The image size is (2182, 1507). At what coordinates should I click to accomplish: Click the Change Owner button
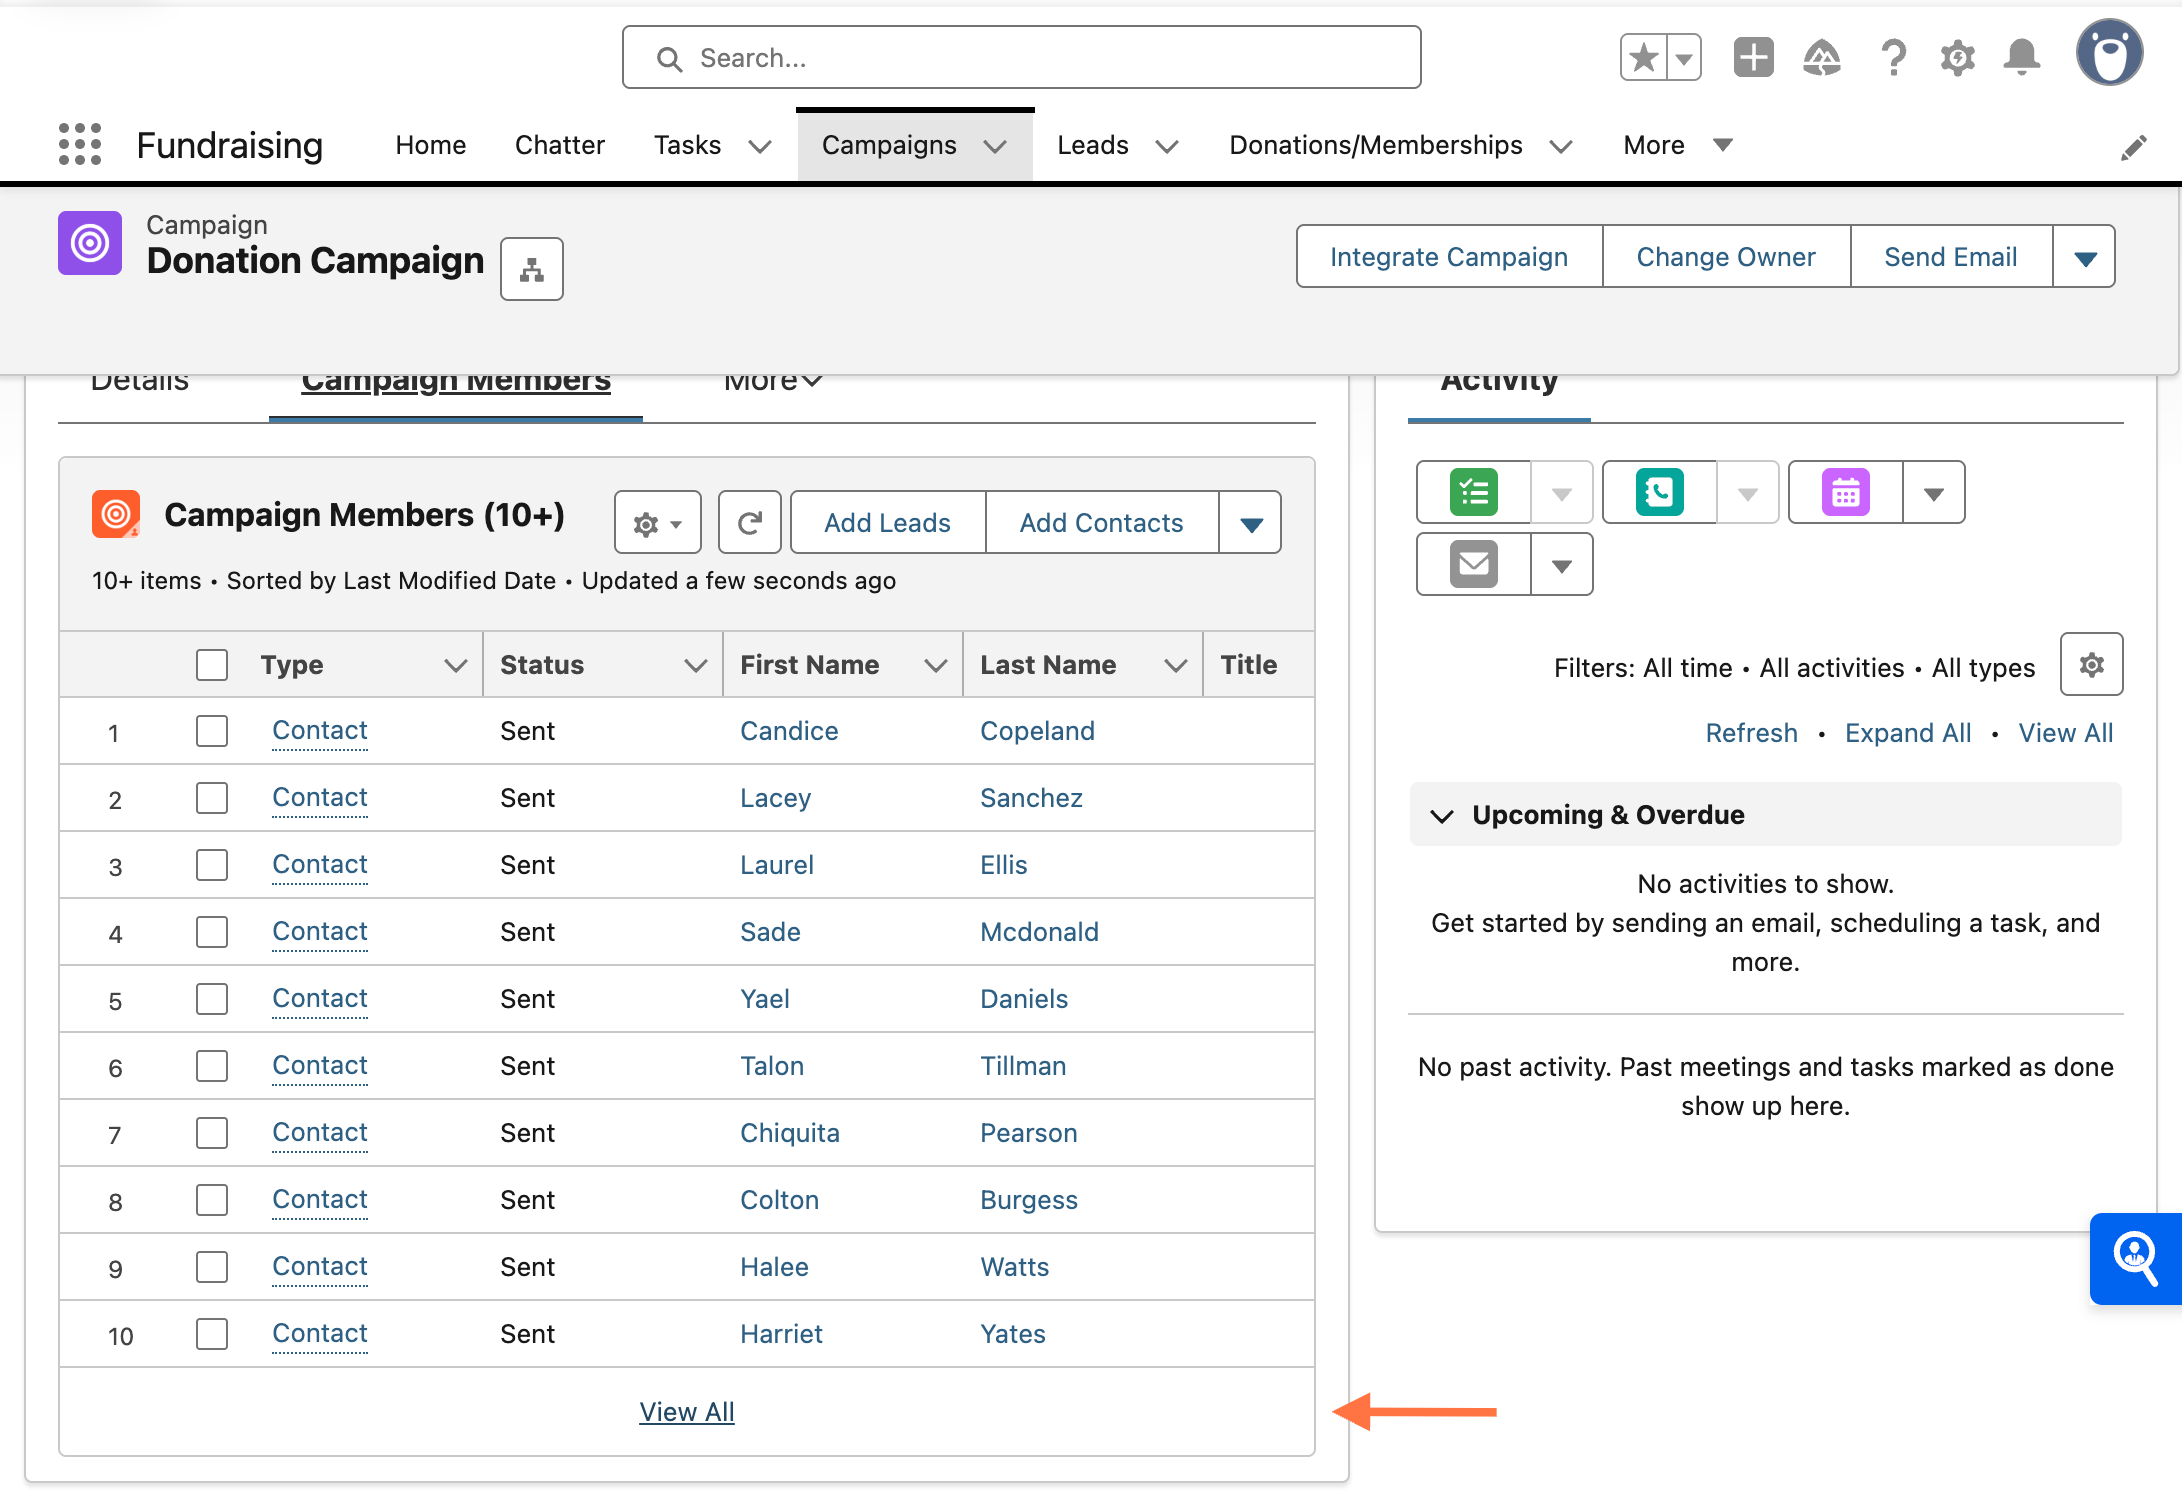pos(1726,257)
